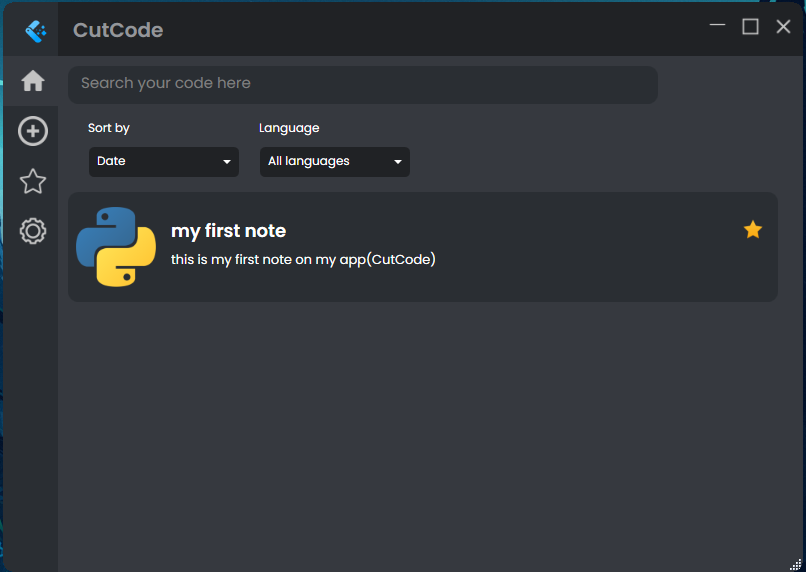
Task: Close the CutCode window
Action: click(x=783, y=26)
